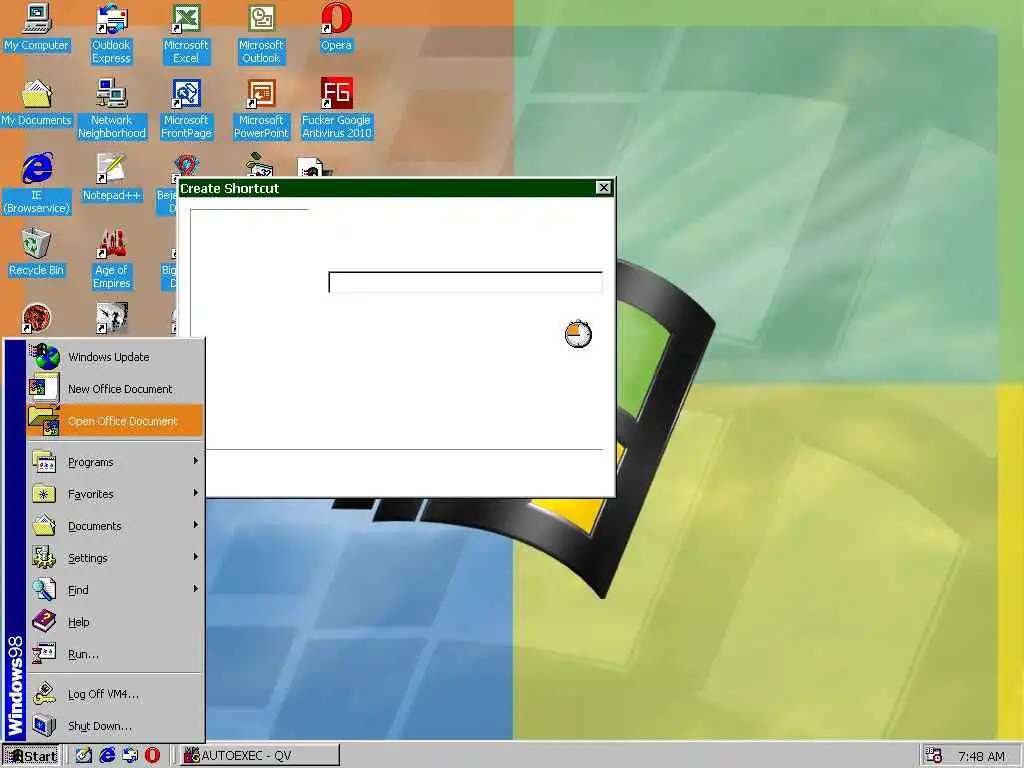Select the Microsoft PowerPoint desktop shortcut

(x=261, y=108)
